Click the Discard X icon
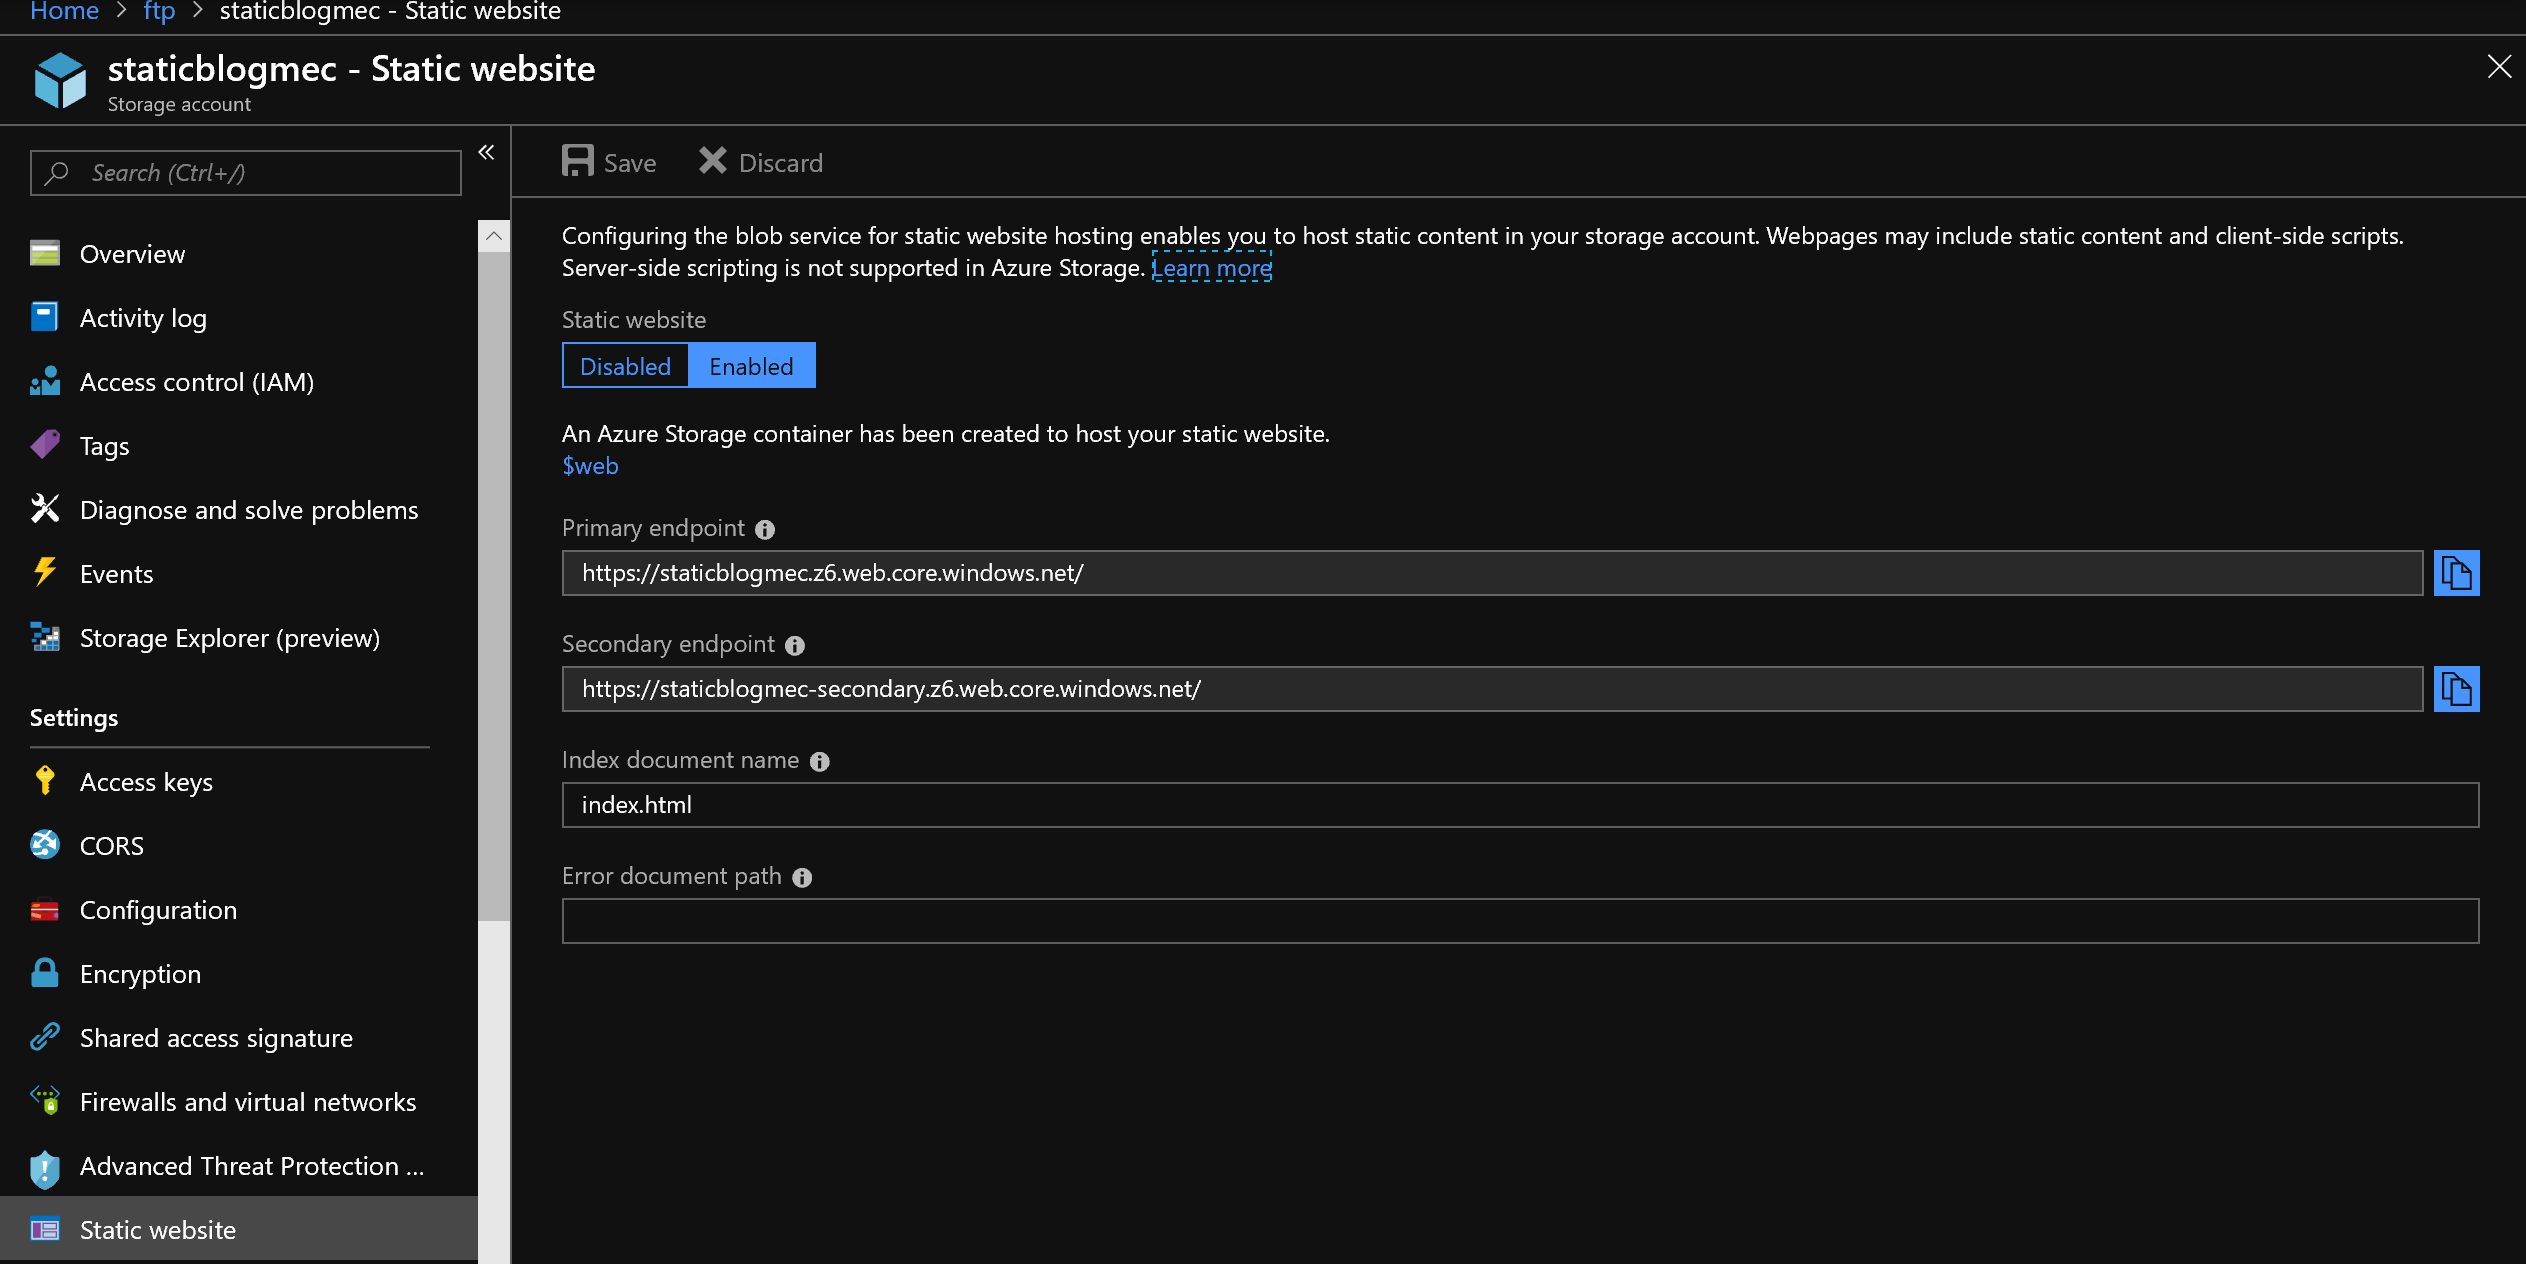Screen dimensions: 2526x1264 click(x=712, y=161)
